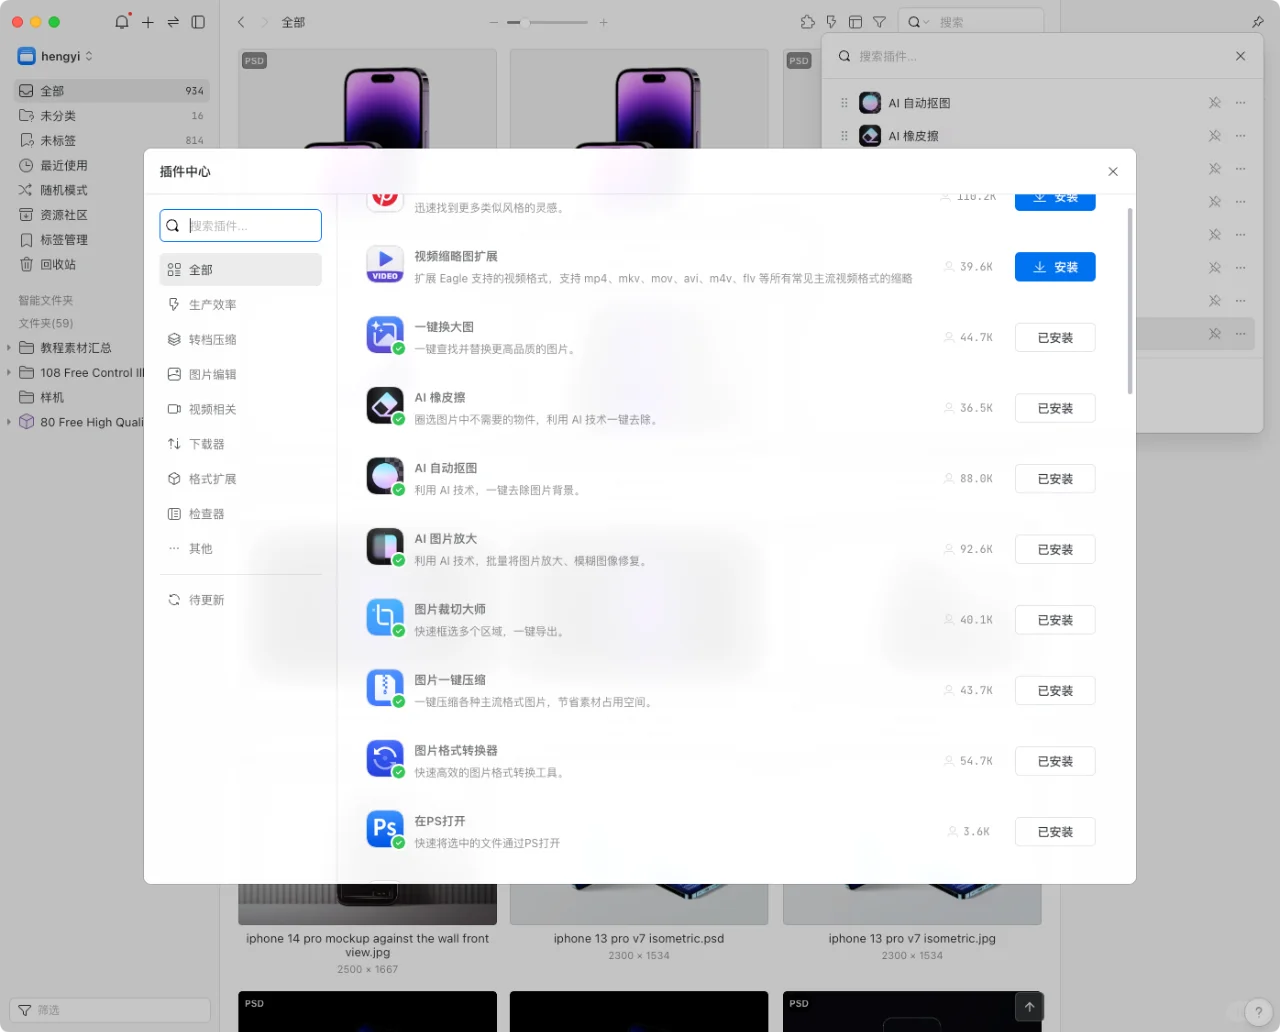The height and width of the screenshot is (1032, 1280).
Task: Click the 视频缩略图扩展 plugin icon
Action: point(385,264)
